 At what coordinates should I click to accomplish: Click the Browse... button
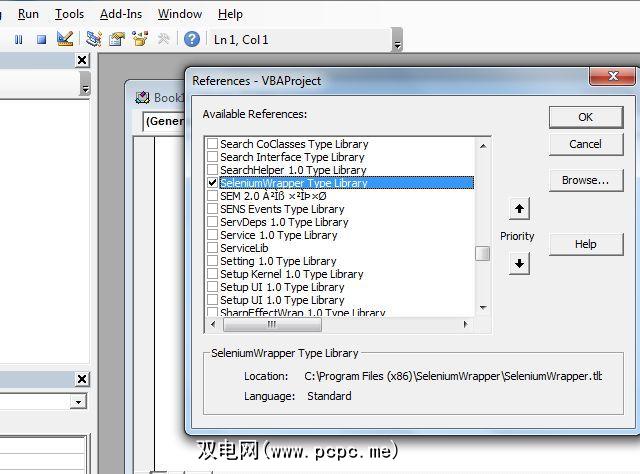click(586, 180)
